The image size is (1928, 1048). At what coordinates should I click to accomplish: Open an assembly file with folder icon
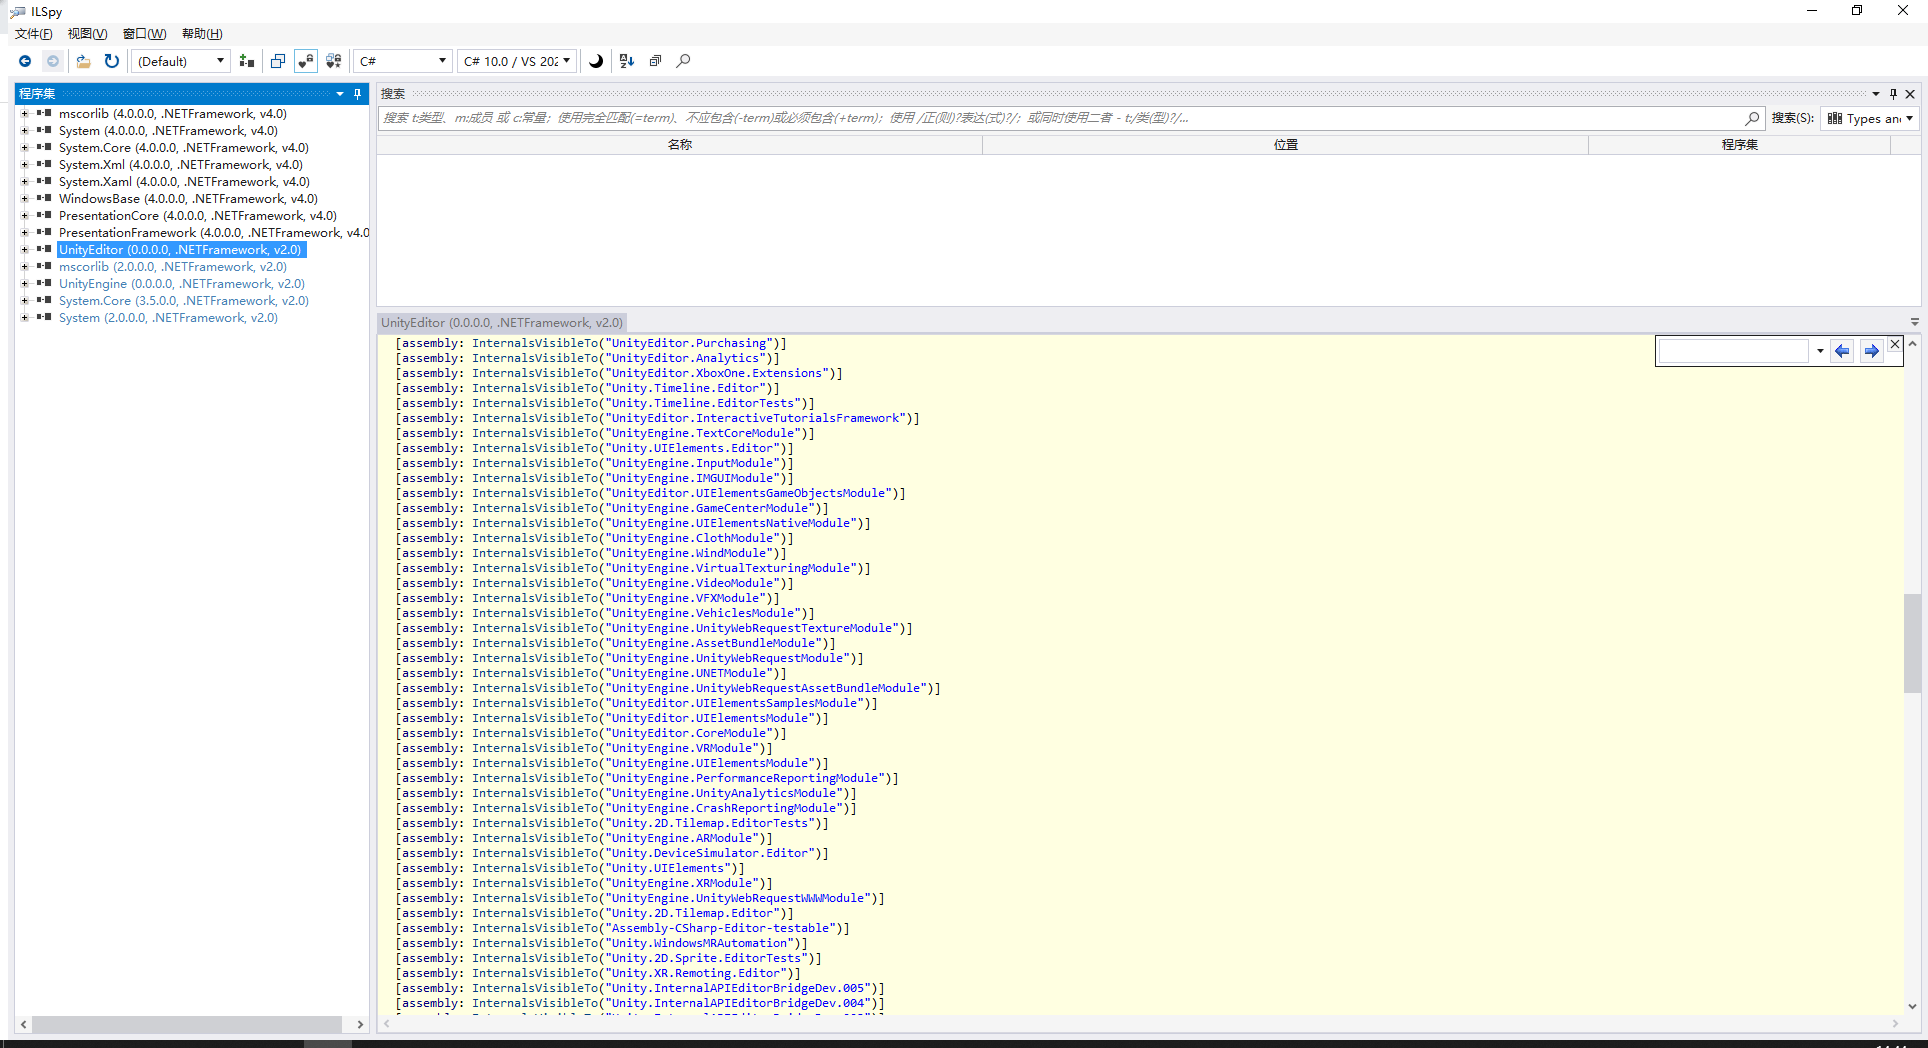point(84,61)
